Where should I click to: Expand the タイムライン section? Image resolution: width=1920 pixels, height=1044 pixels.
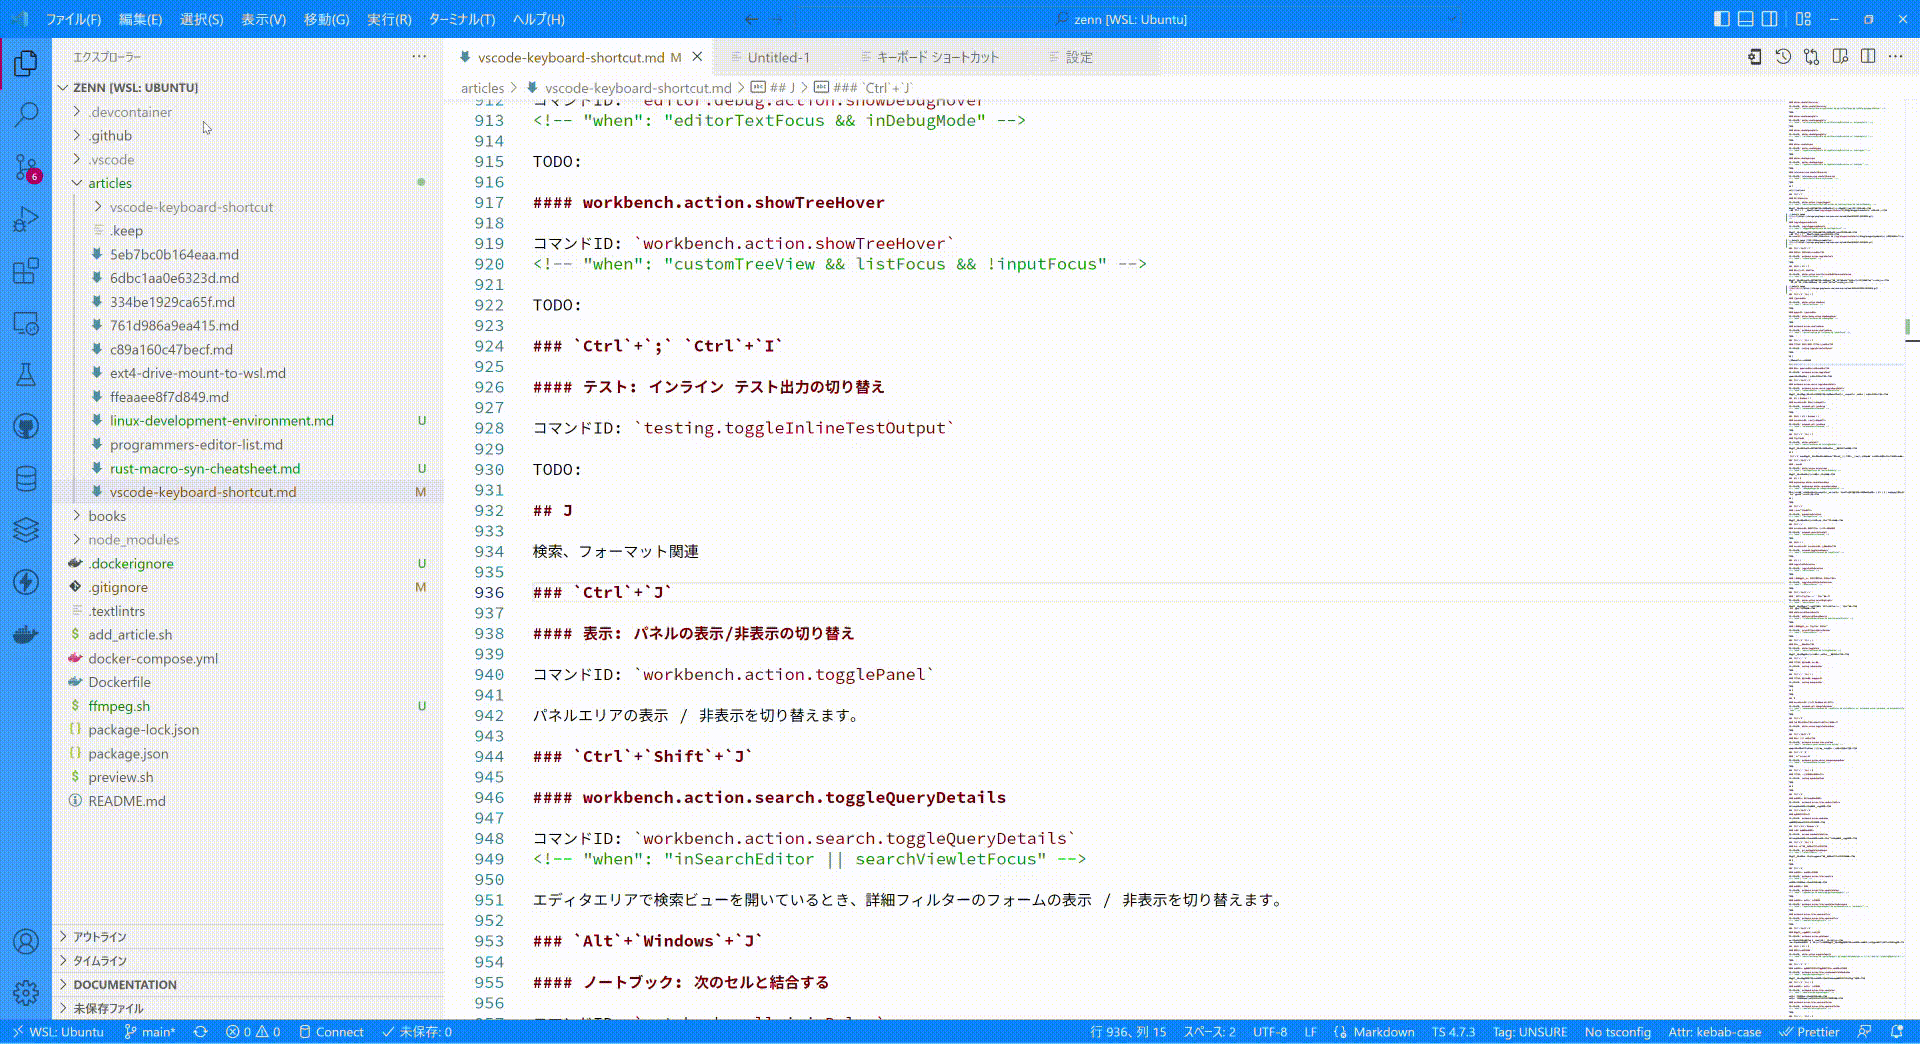coord(247,961)
